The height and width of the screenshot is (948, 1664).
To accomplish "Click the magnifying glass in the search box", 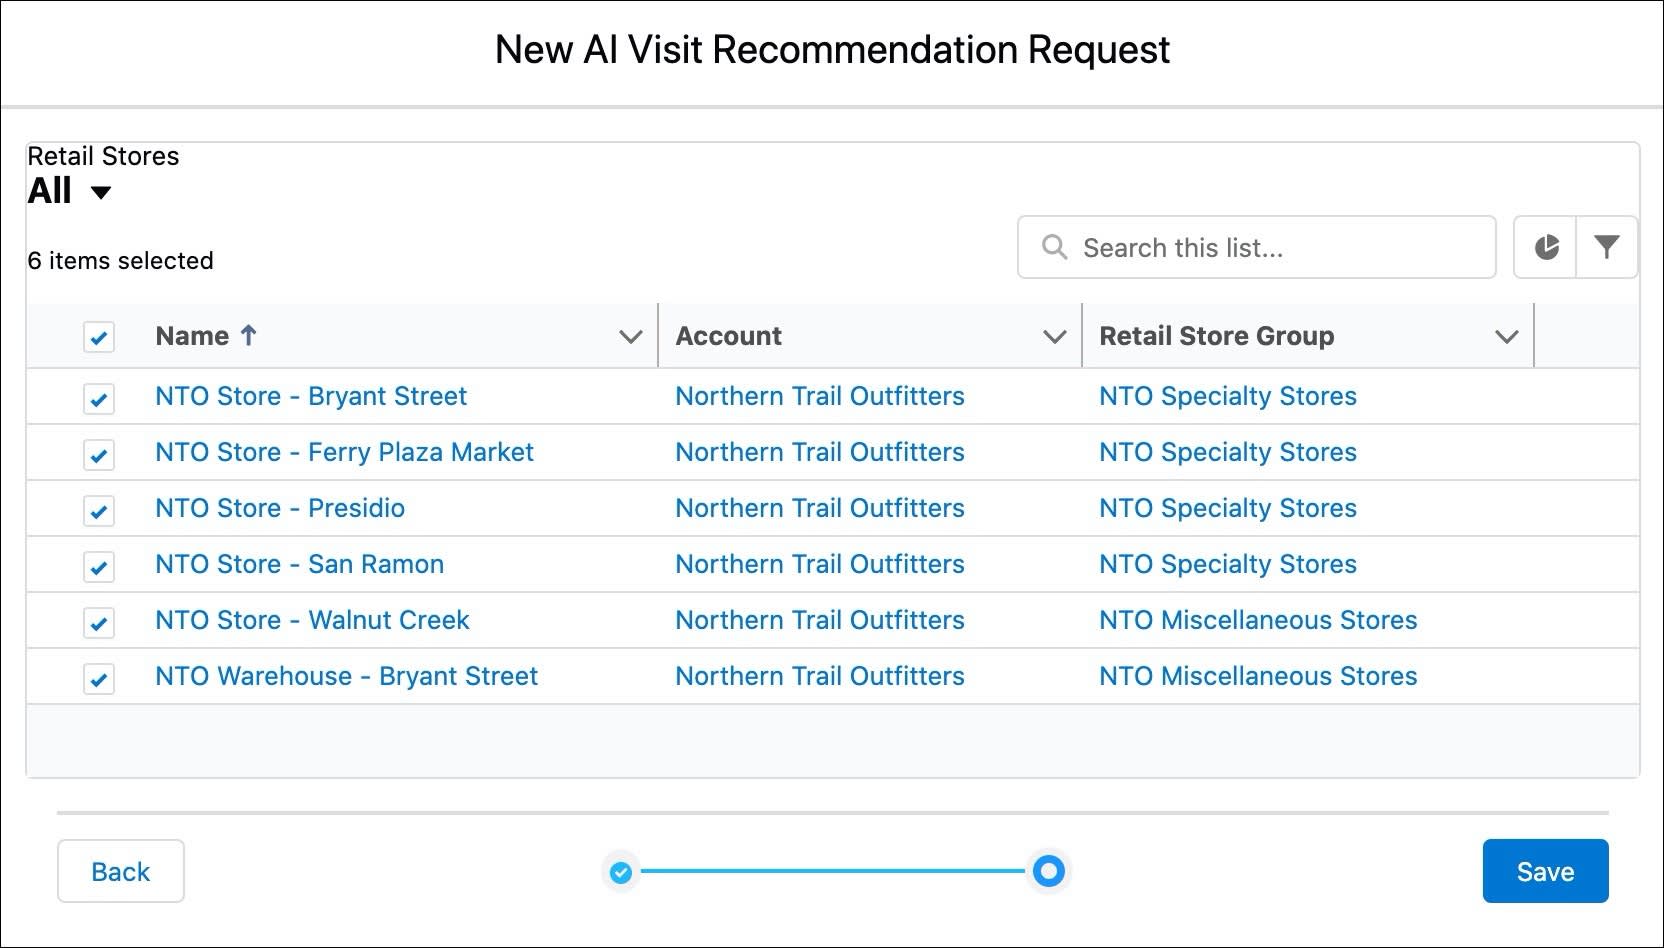I will (1054, 247).
